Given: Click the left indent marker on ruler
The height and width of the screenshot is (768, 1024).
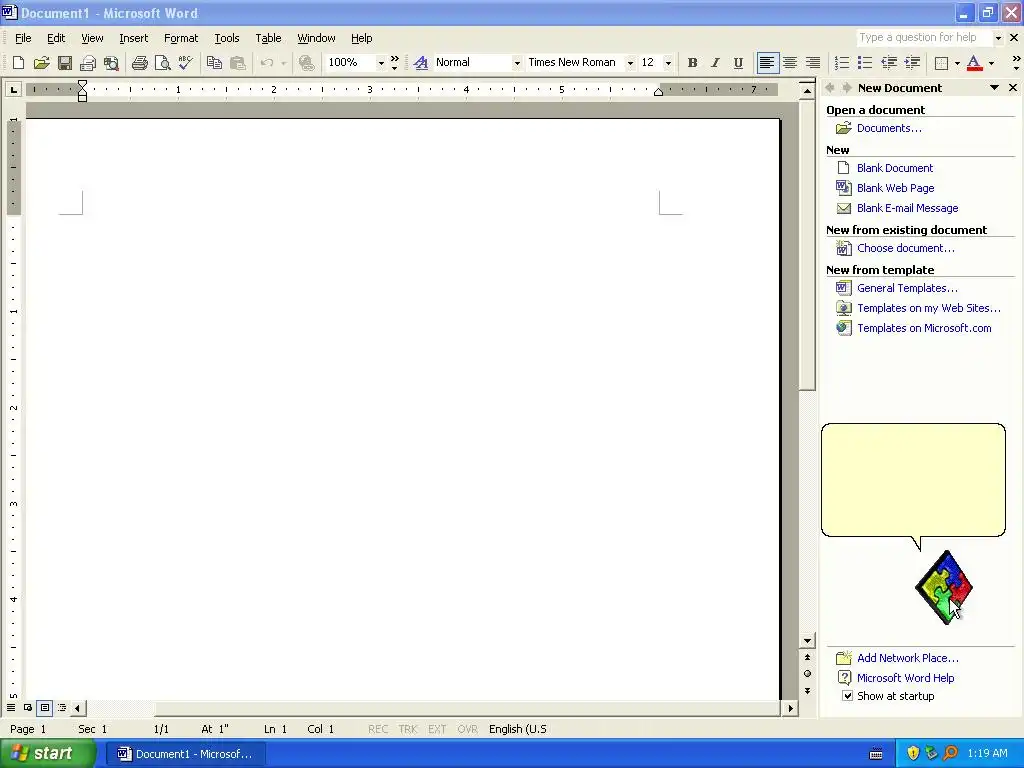Looking at the screenshot, I should click(82, 97).
